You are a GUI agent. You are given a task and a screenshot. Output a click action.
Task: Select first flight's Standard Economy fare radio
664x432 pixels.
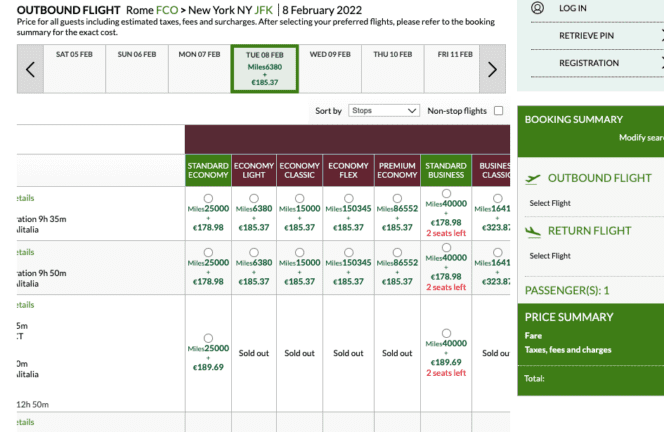click(x=208, y=198)
